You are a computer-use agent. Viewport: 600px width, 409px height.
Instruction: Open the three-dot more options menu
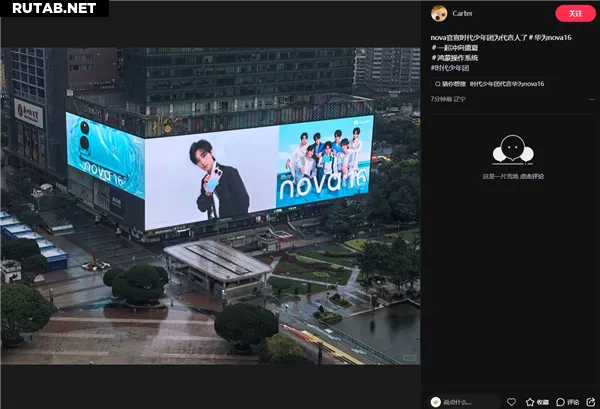coord(592,99)
